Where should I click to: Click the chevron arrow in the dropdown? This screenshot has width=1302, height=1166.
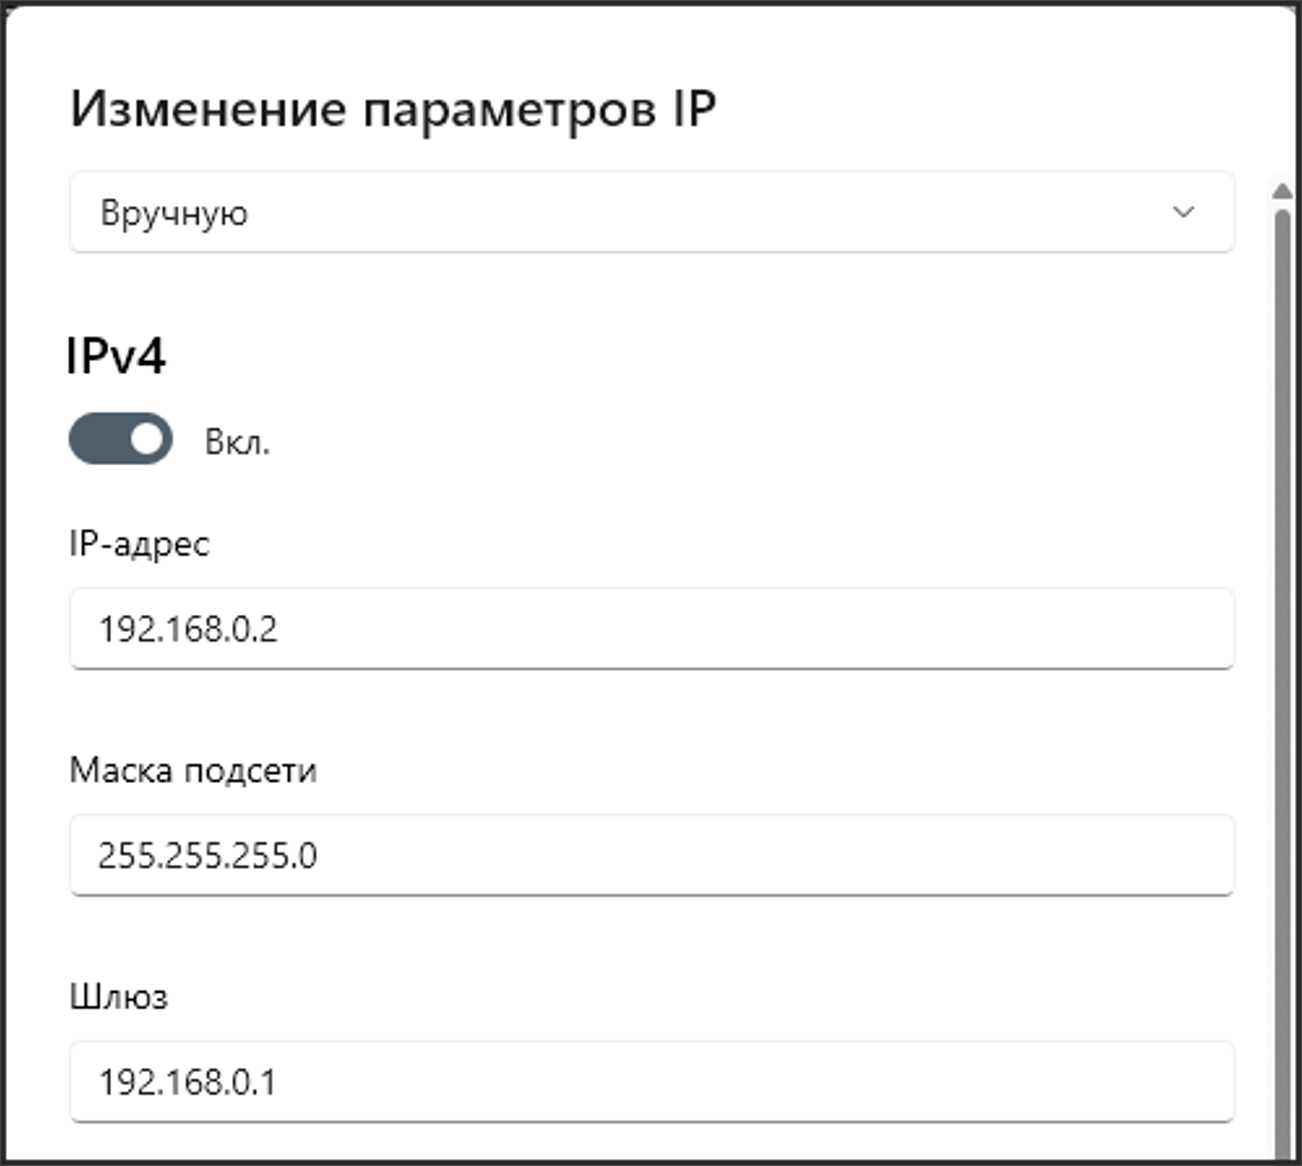(1183, 212)
